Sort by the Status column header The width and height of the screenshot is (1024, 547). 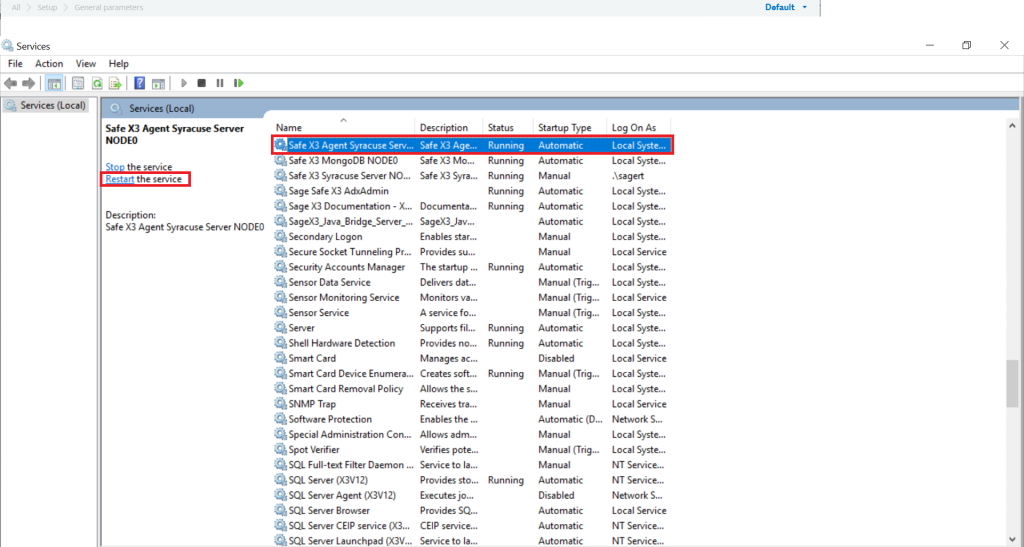click(507, 127)
